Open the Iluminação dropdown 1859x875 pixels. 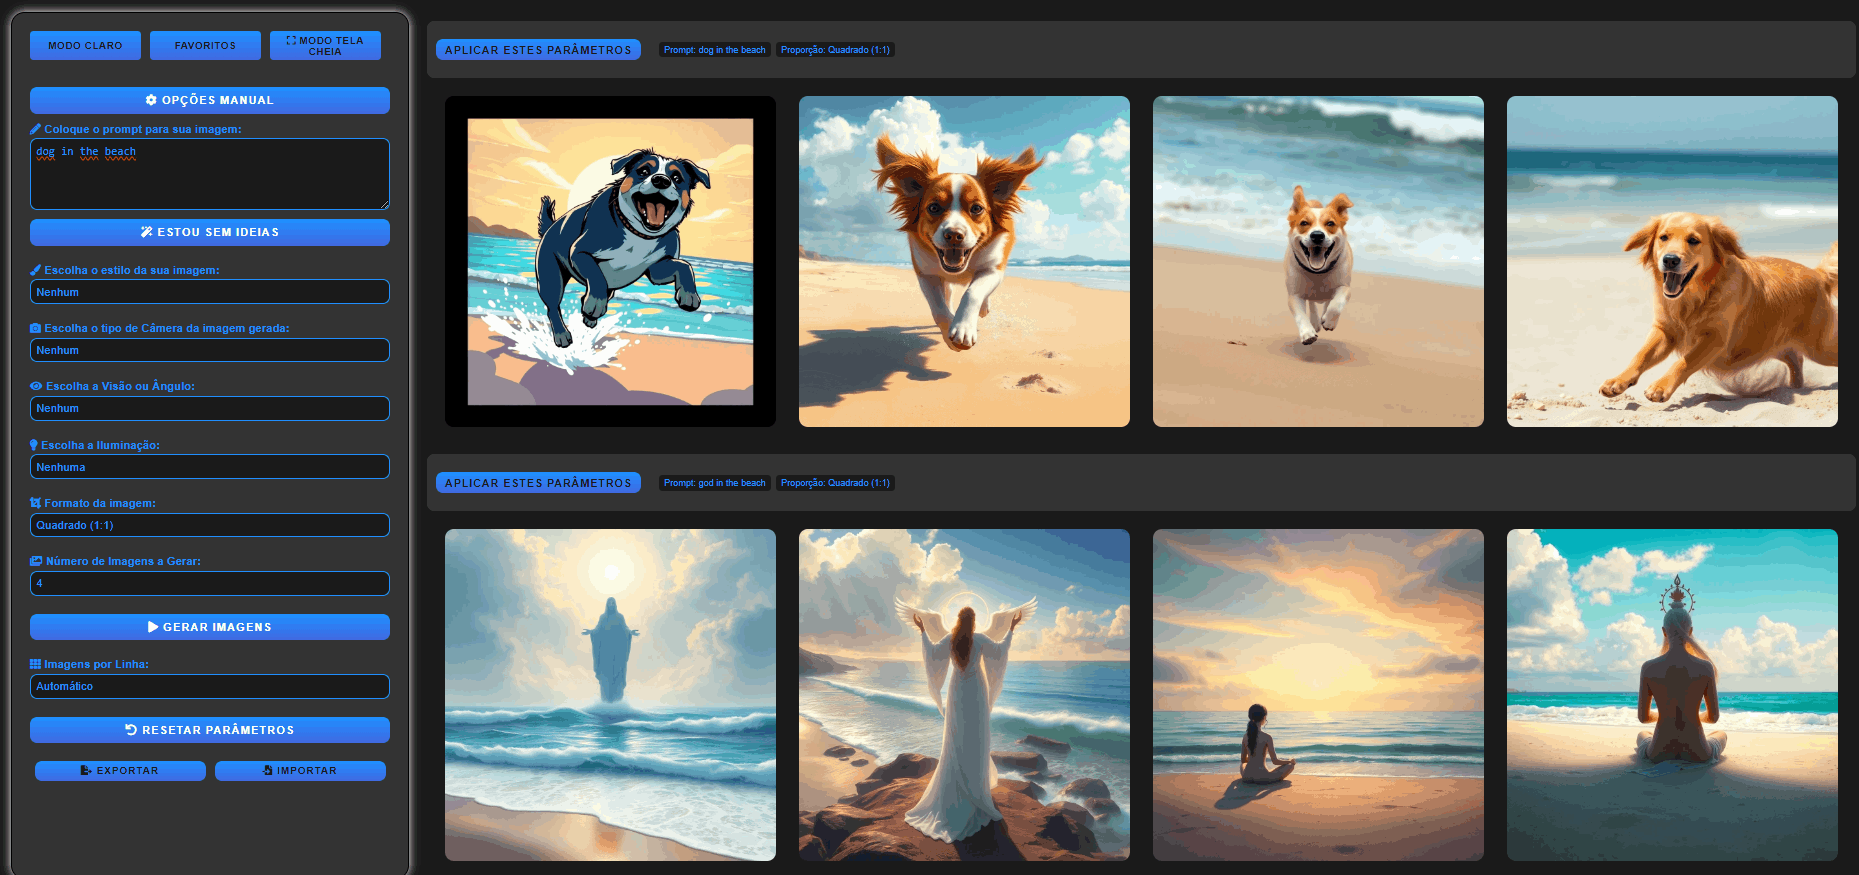coord(210,467)
